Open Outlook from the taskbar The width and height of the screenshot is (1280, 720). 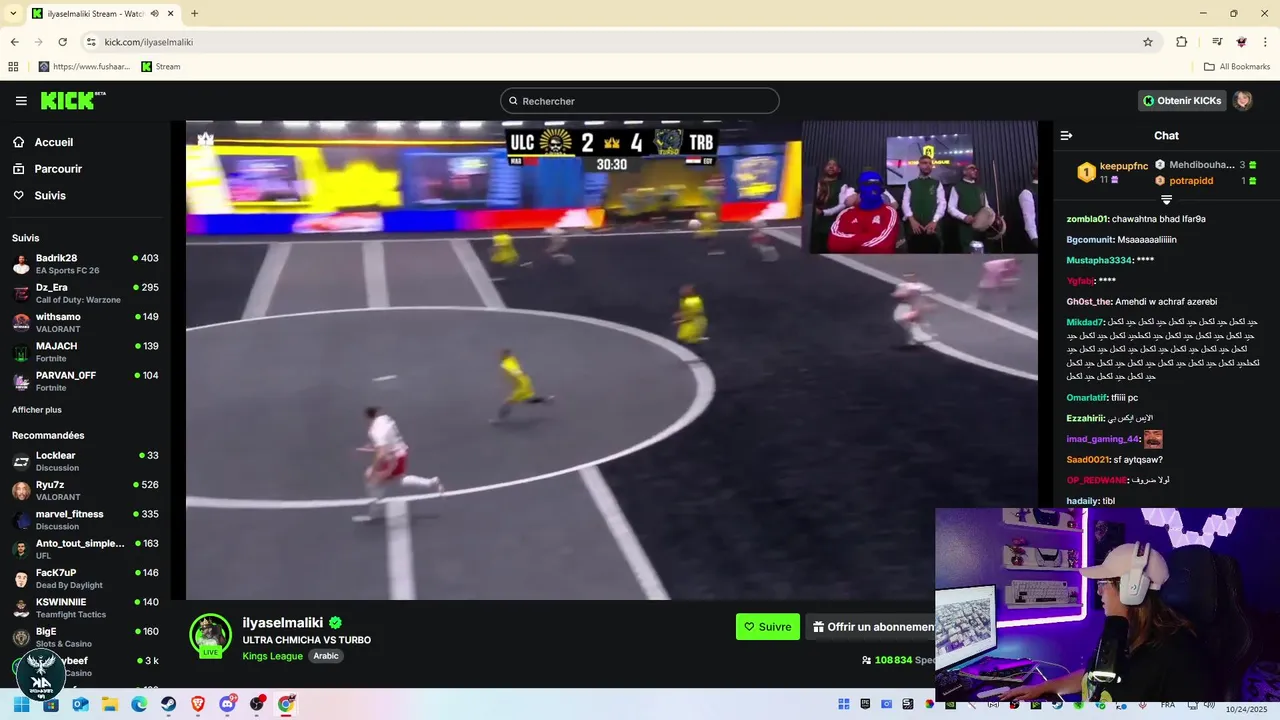tap(80, 704)
